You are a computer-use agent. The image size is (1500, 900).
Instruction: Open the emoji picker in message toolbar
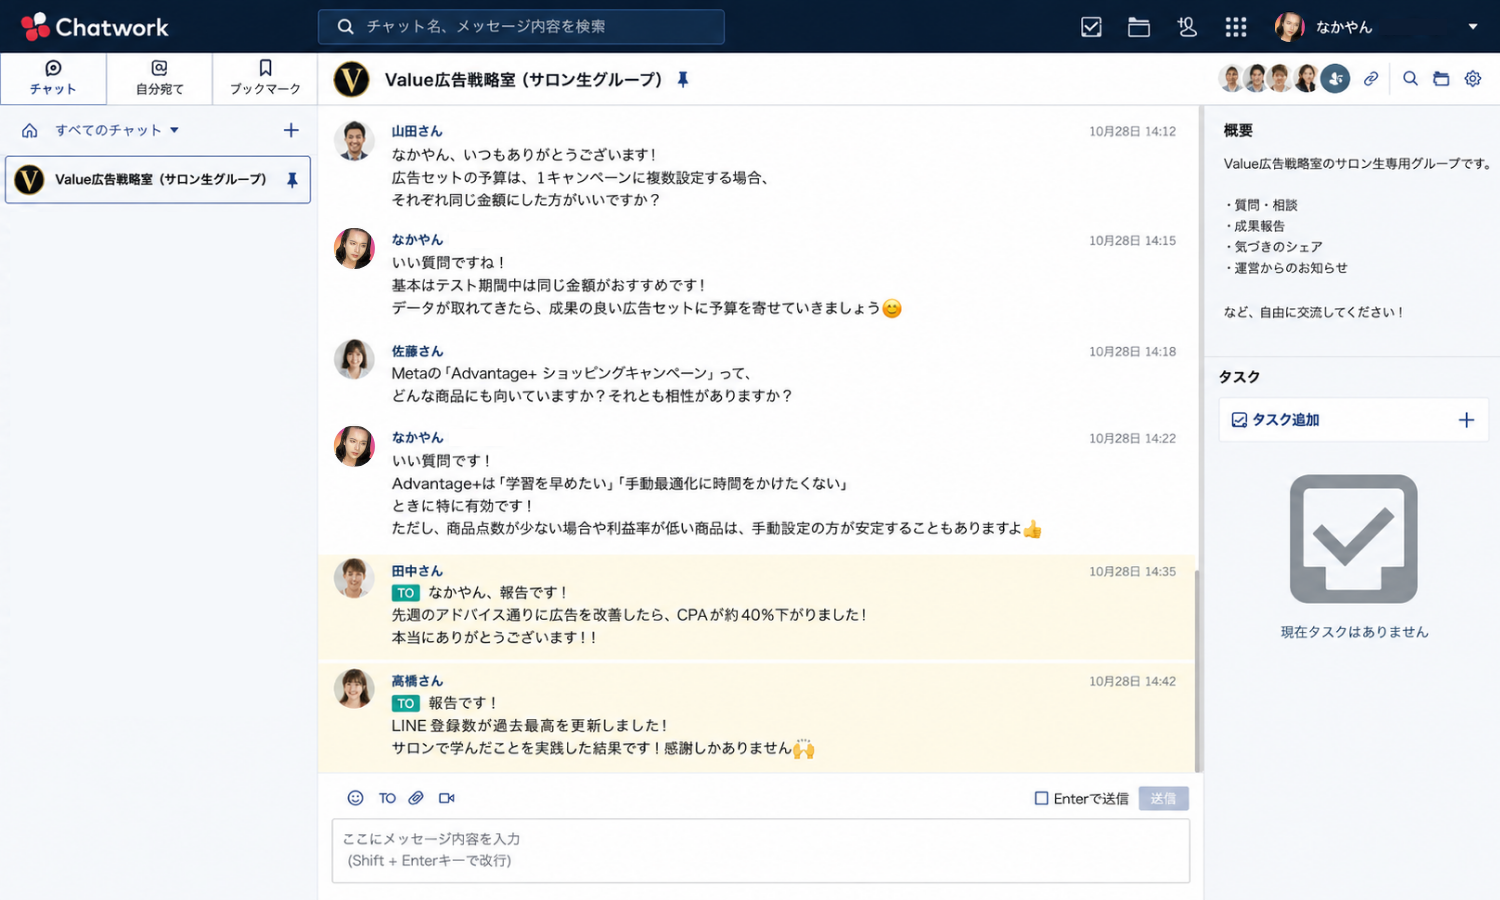[x=355, y=798]
